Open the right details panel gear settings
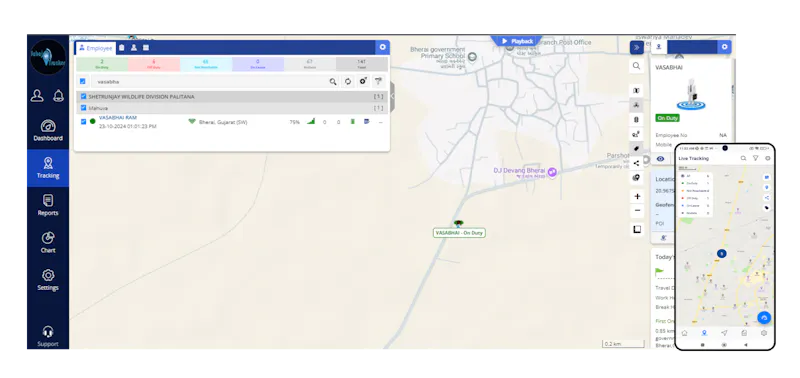 (x=724, y=47)
